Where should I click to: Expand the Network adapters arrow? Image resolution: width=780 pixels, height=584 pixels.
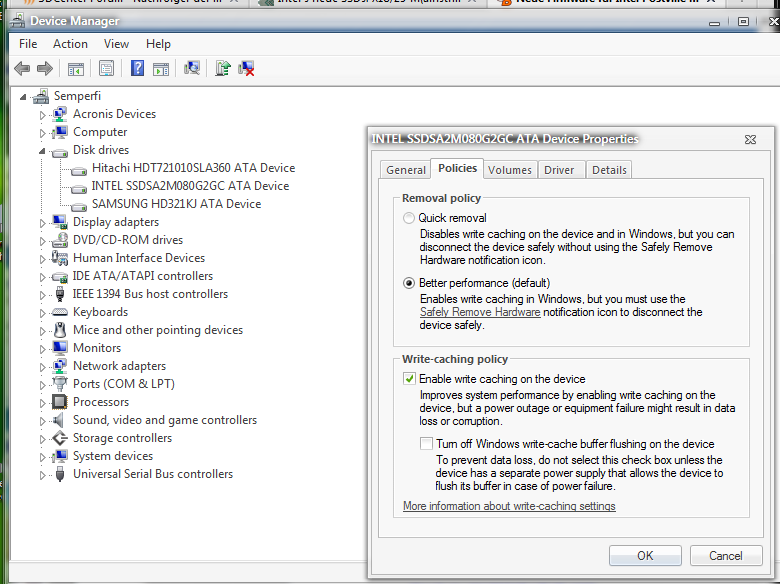pos(42,367)
